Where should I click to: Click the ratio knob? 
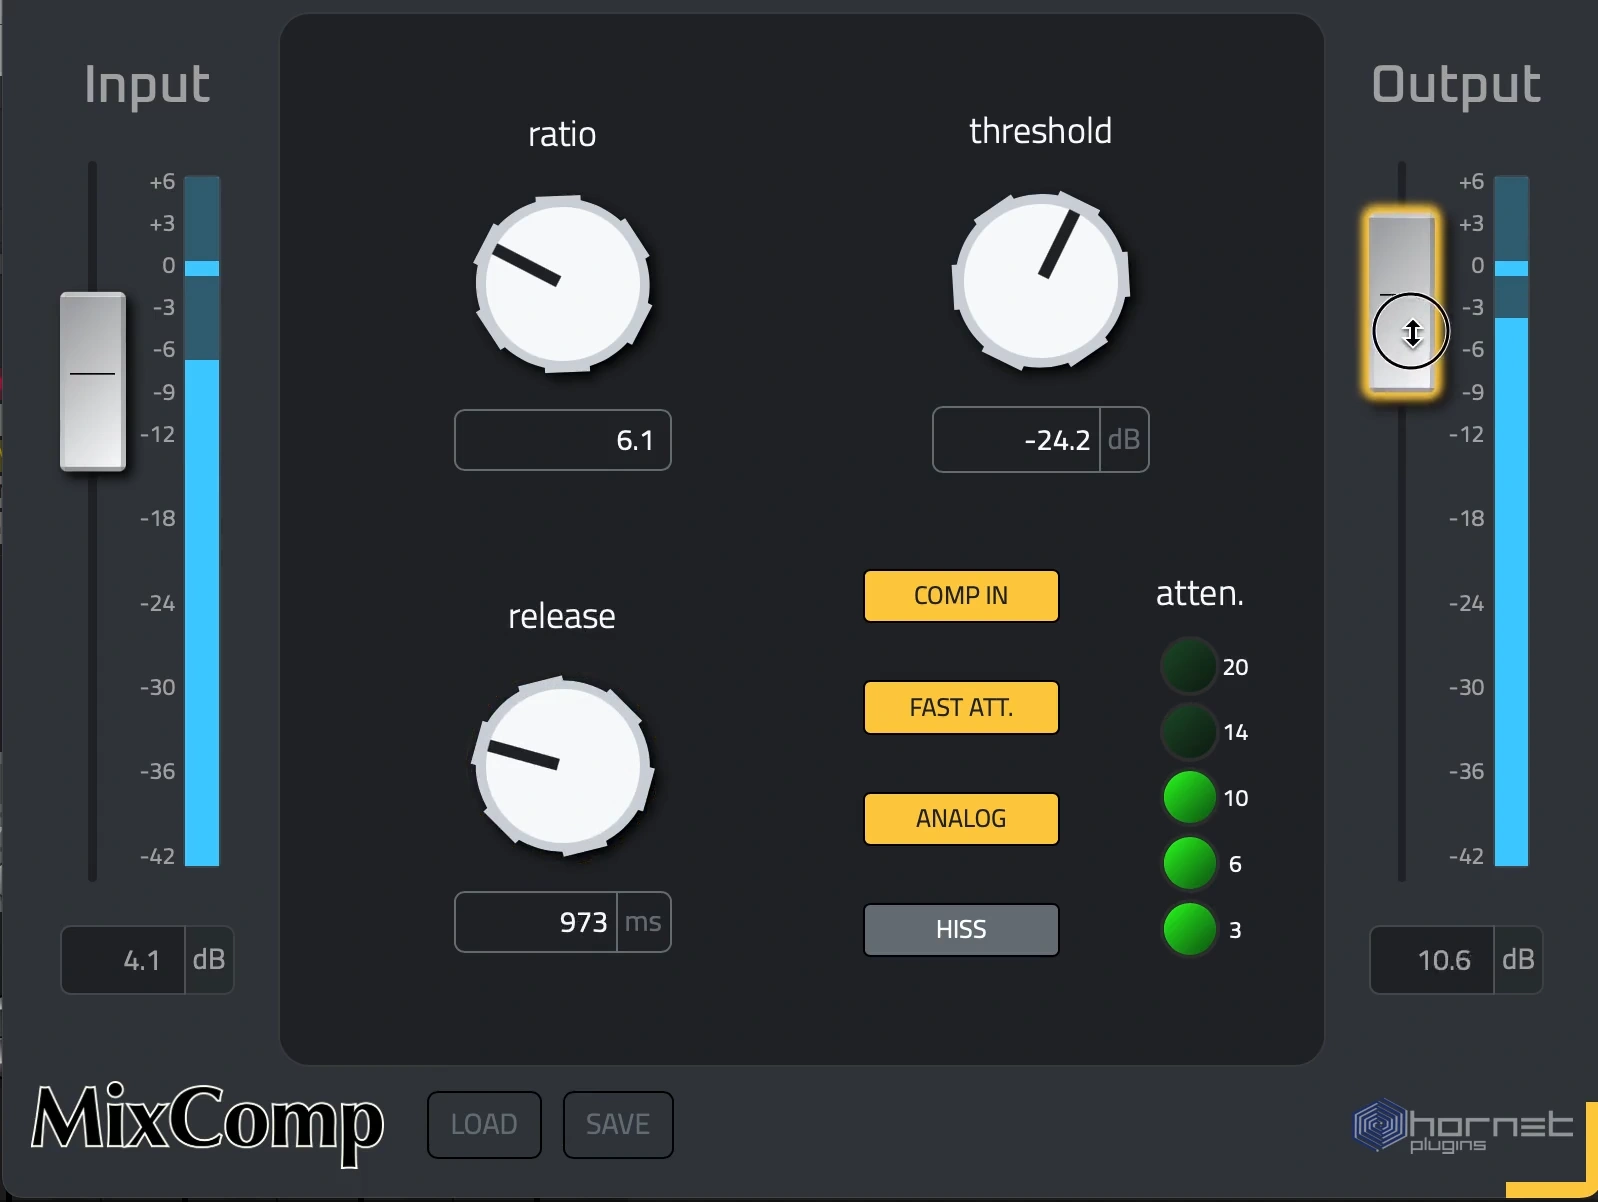pos(563,284)
